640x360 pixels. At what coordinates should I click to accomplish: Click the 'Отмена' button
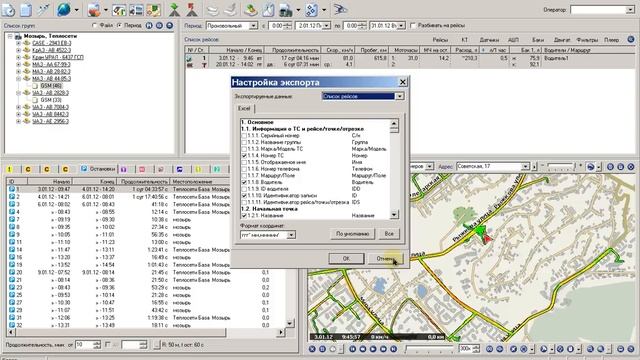pos(385,258)
